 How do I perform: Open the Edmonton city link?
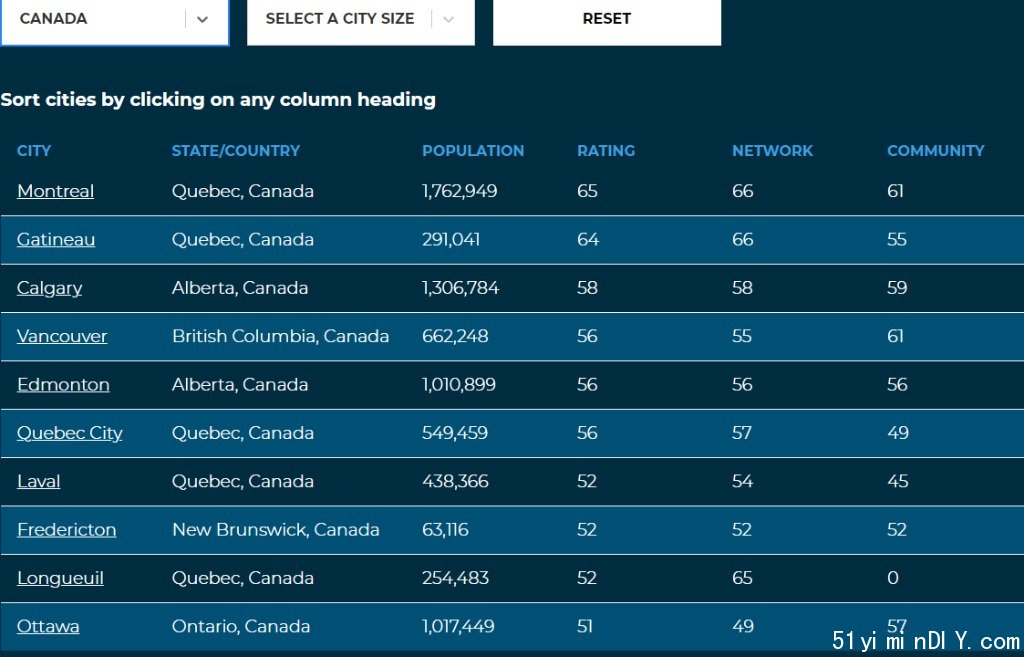(x=63, y=385)
